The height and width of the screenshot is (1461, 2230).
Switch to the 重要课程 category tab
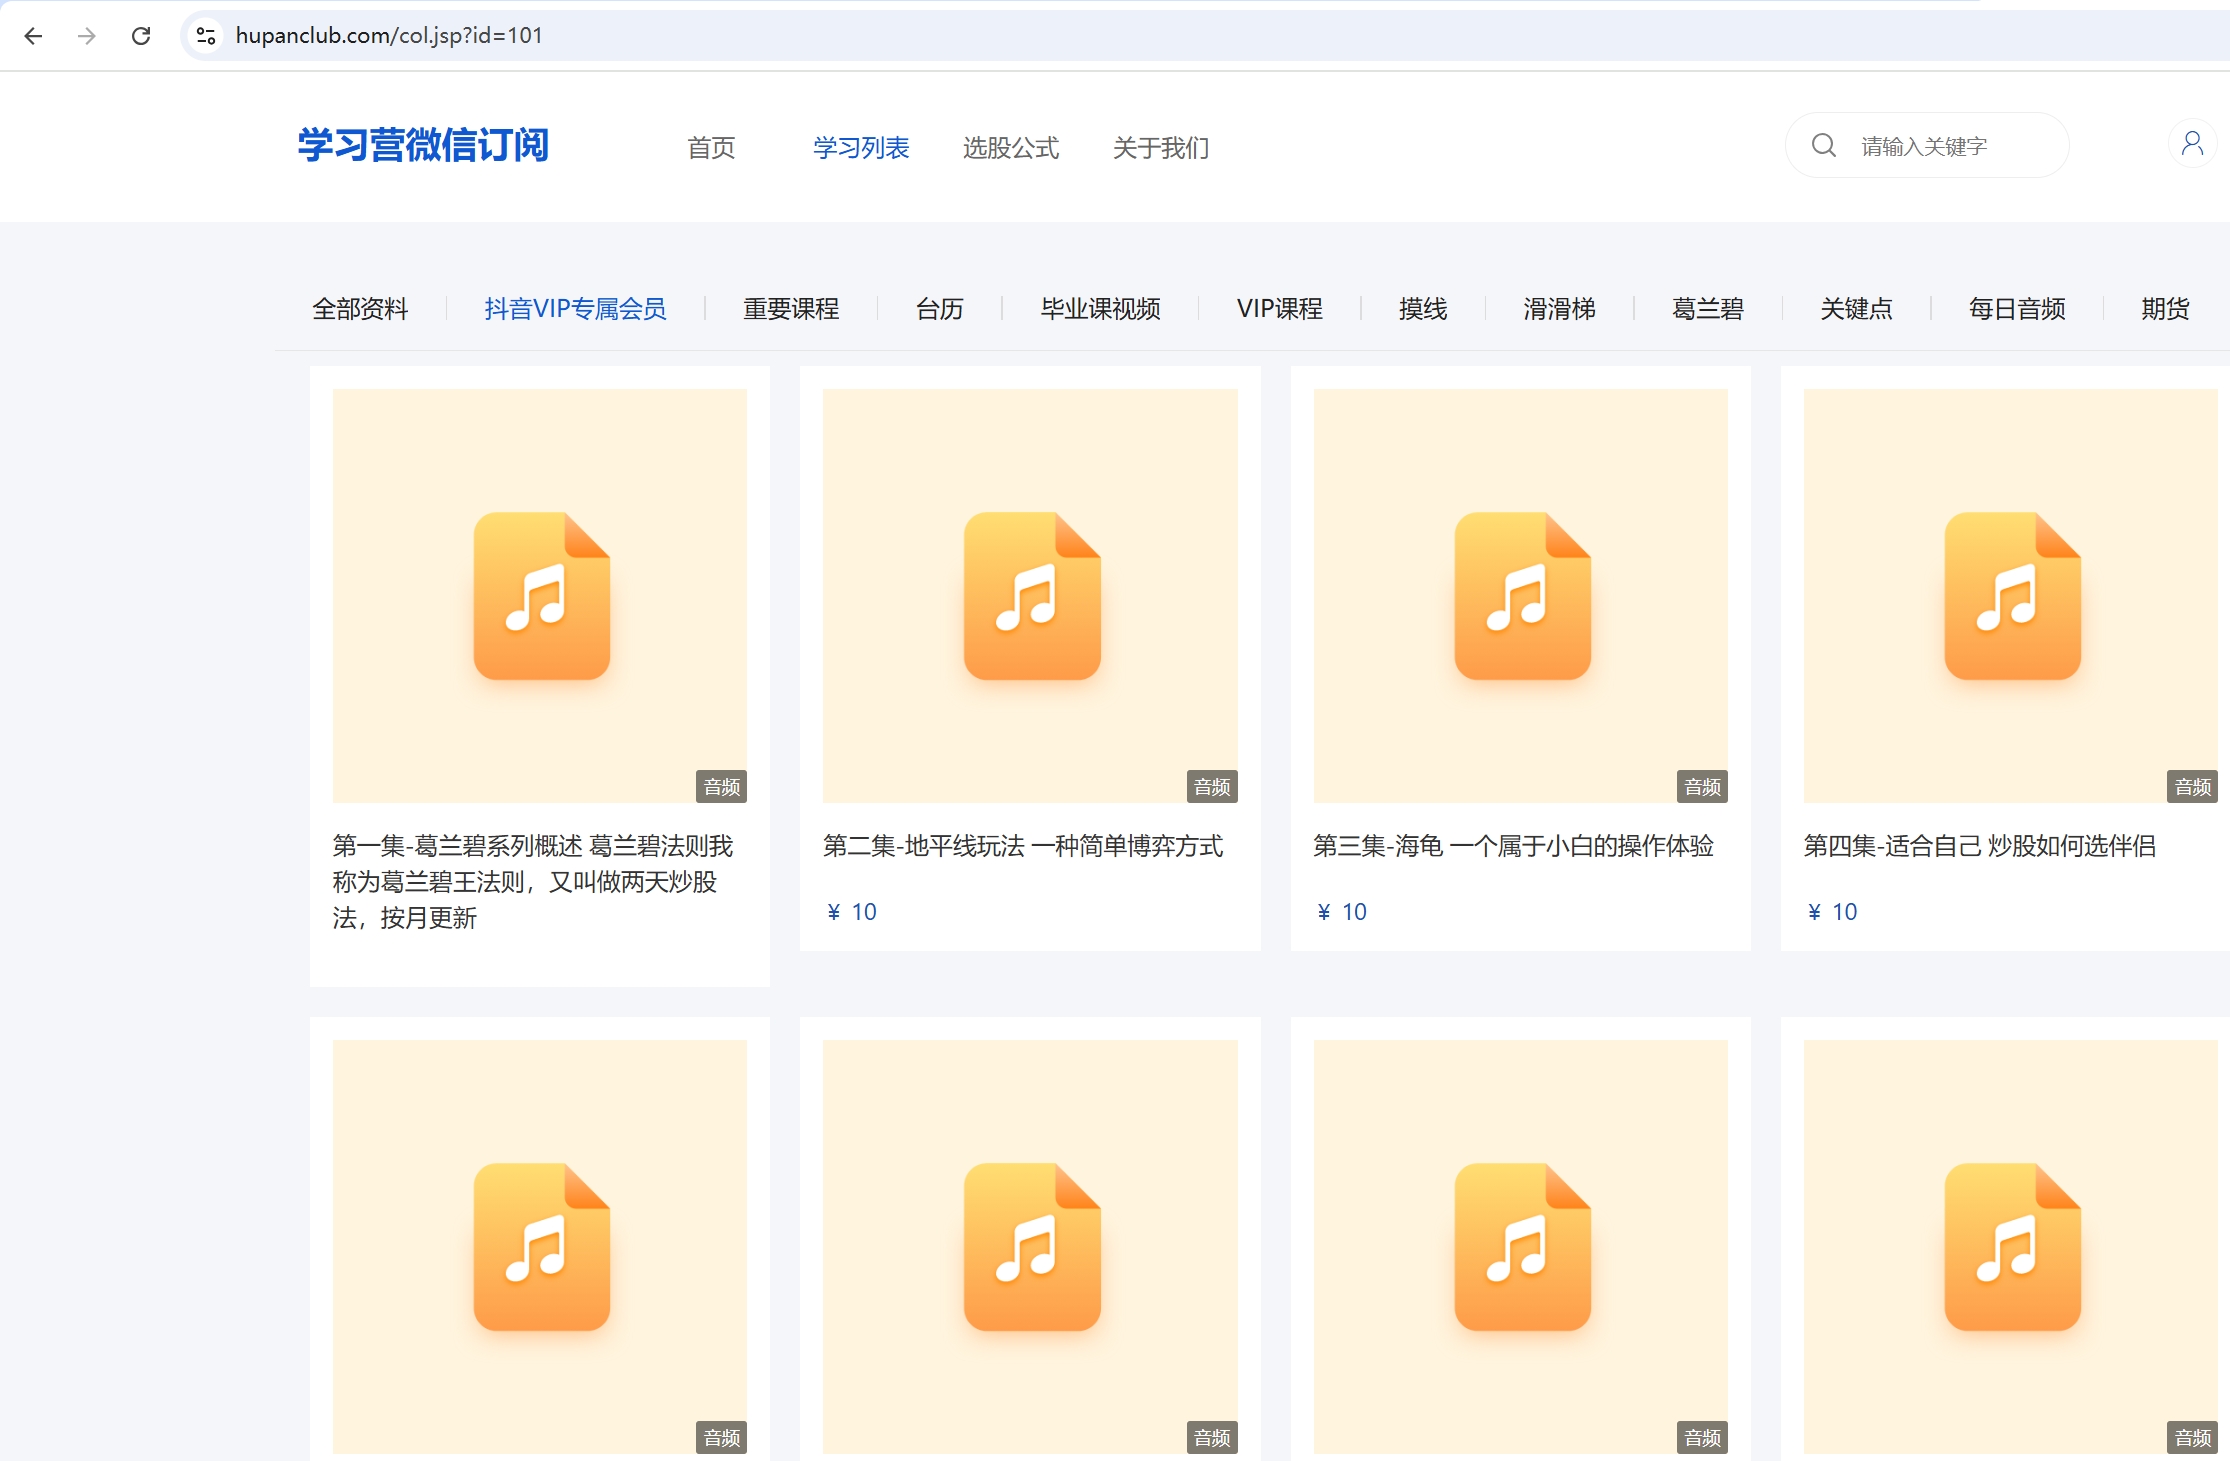click(x=790, y=309)
